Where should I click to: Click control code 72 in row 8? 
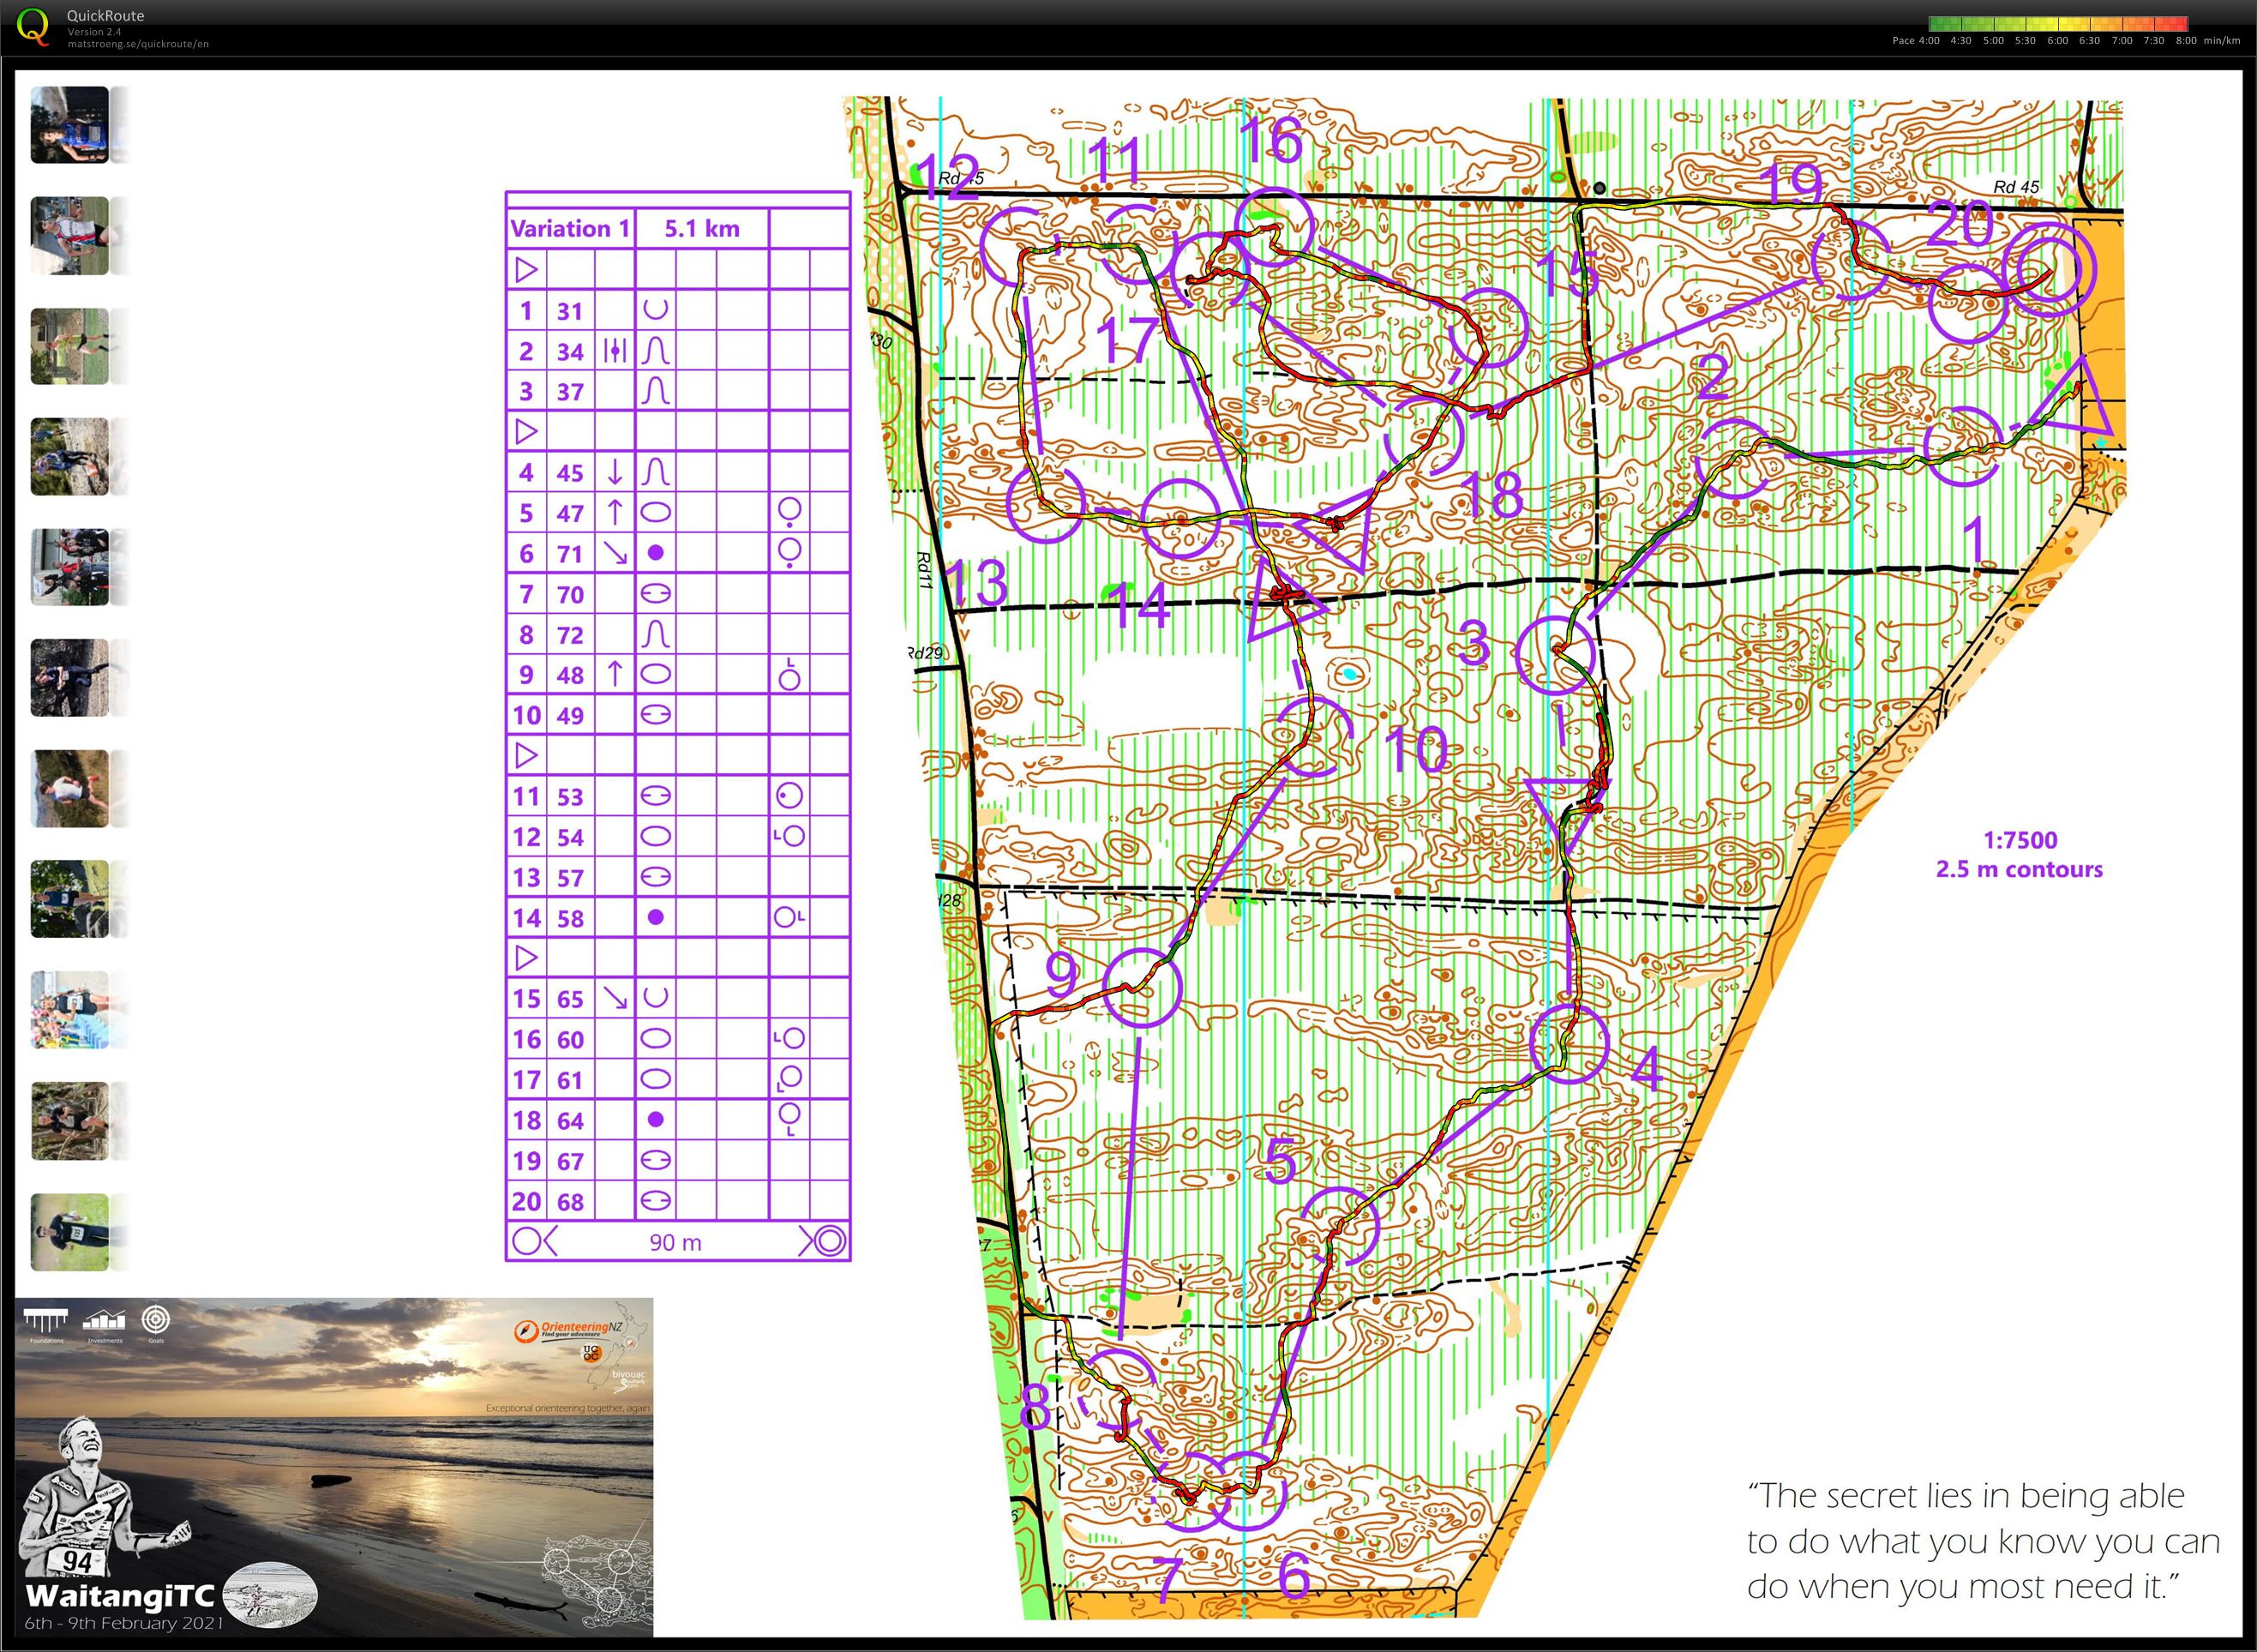(x=570, y=634)
